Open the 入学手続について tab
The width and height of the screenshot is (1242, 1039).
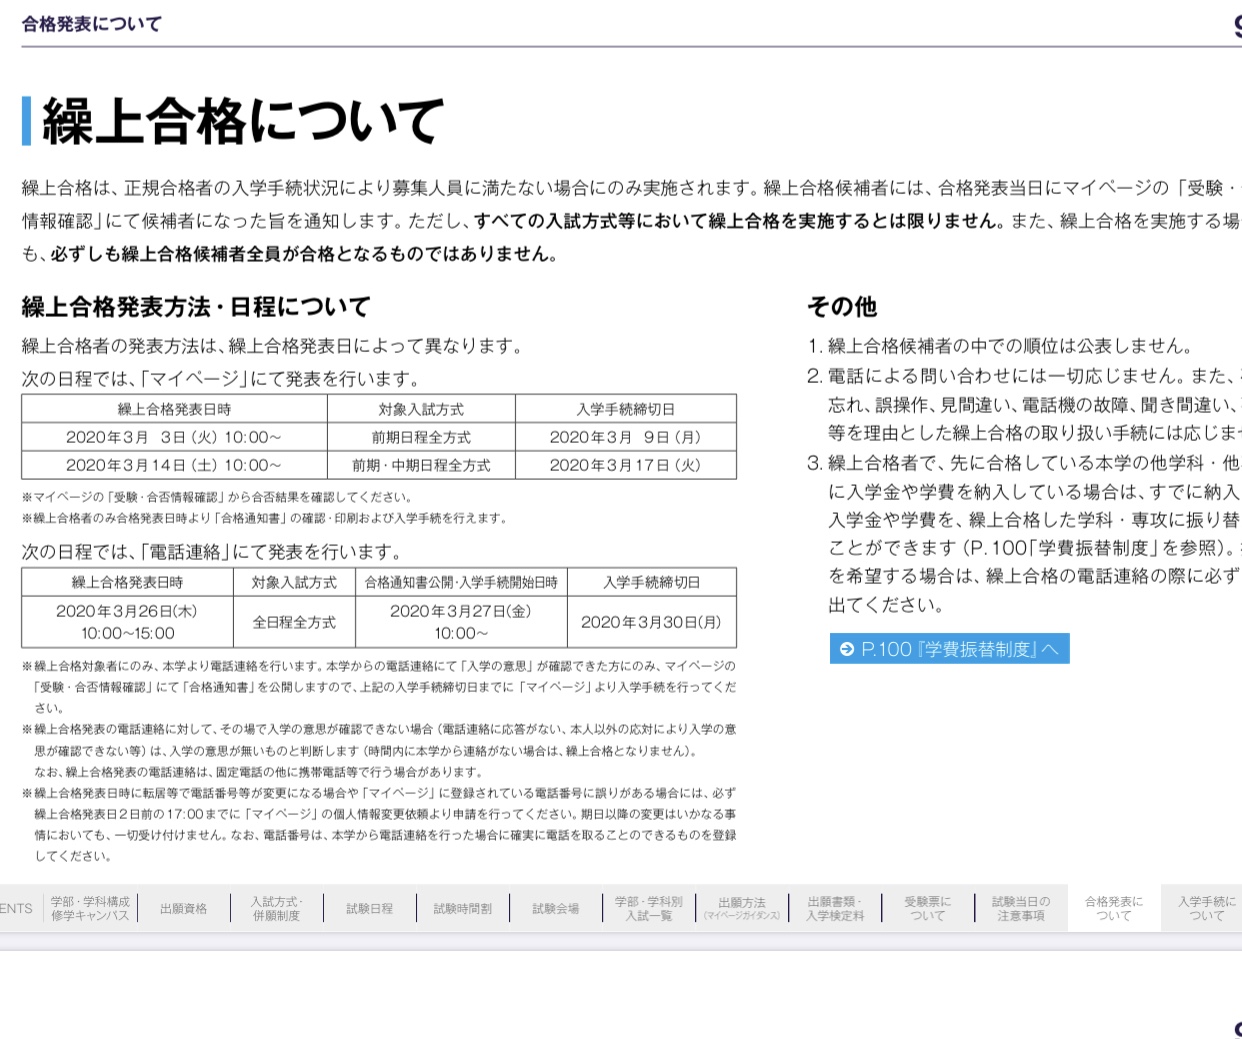pos(1205,908)
